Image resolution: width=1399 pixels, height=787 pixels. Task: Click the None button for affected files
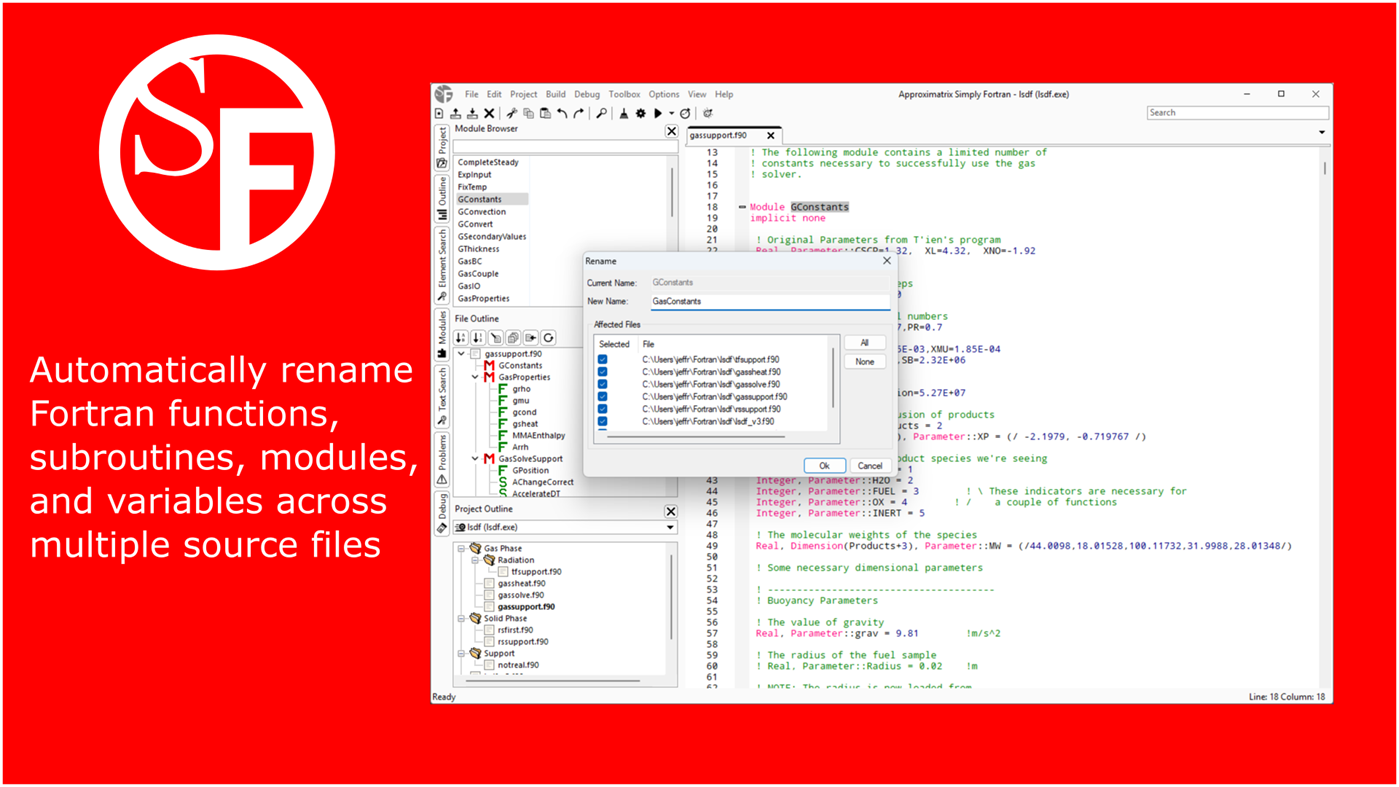[864, 362]
